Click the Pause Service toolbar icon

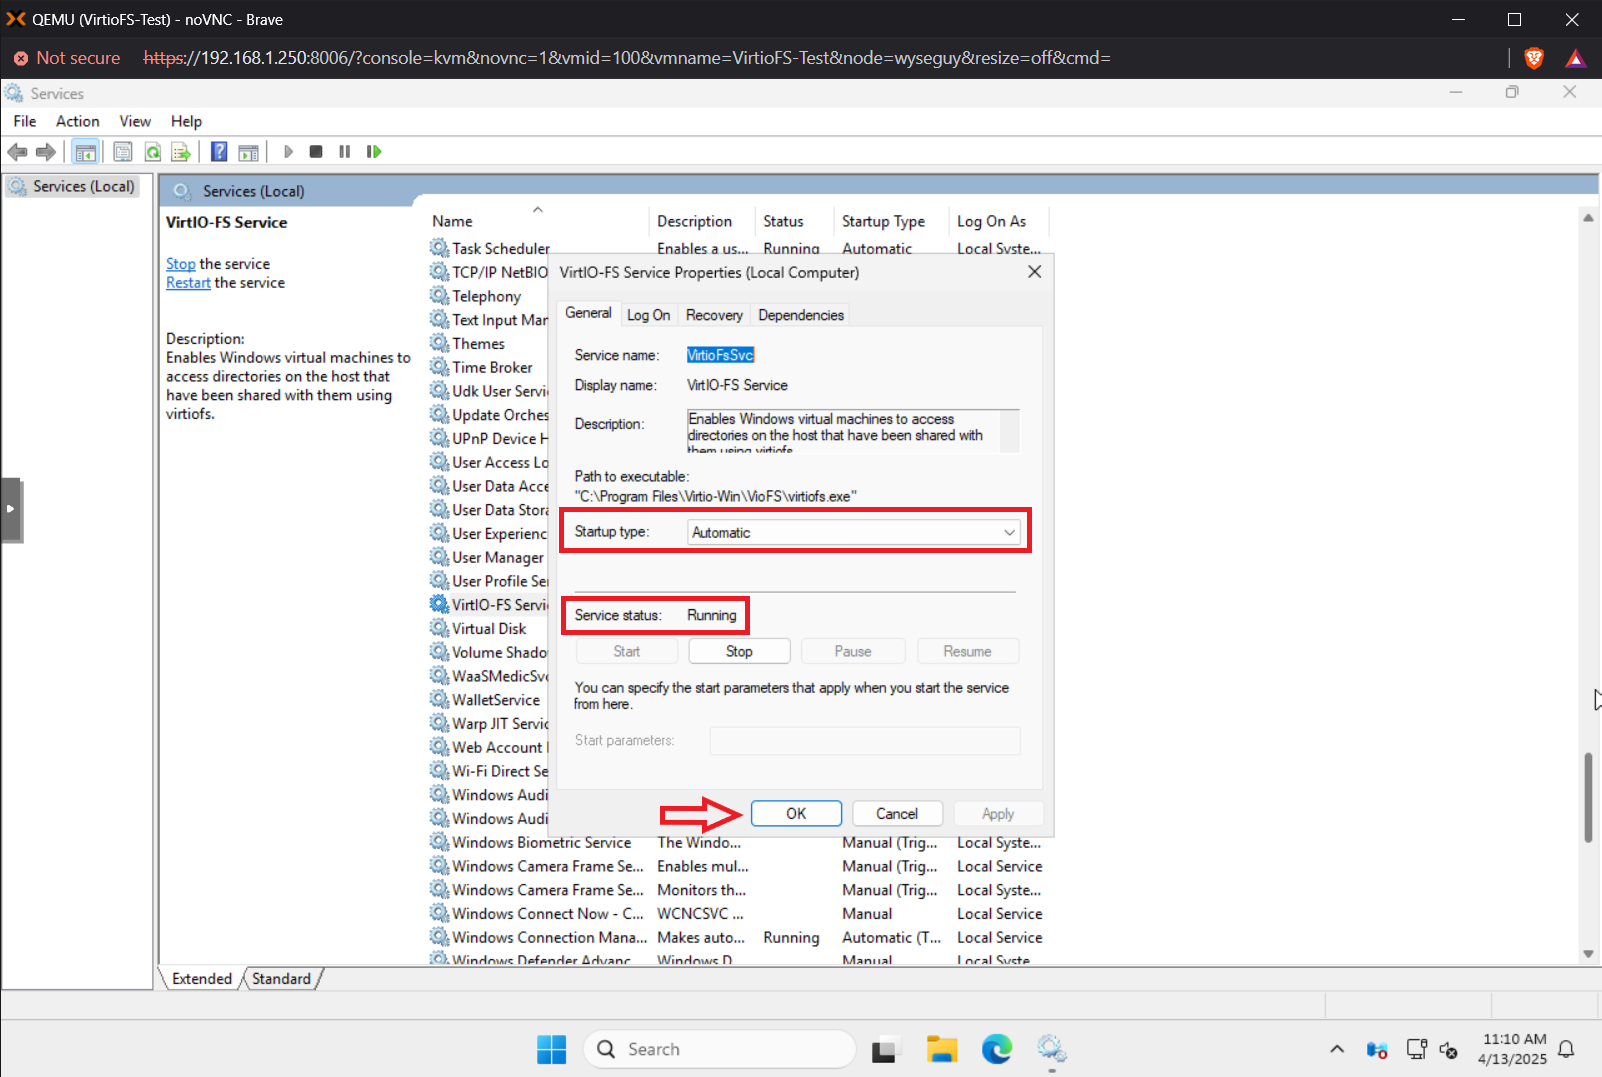pos(345,152)
